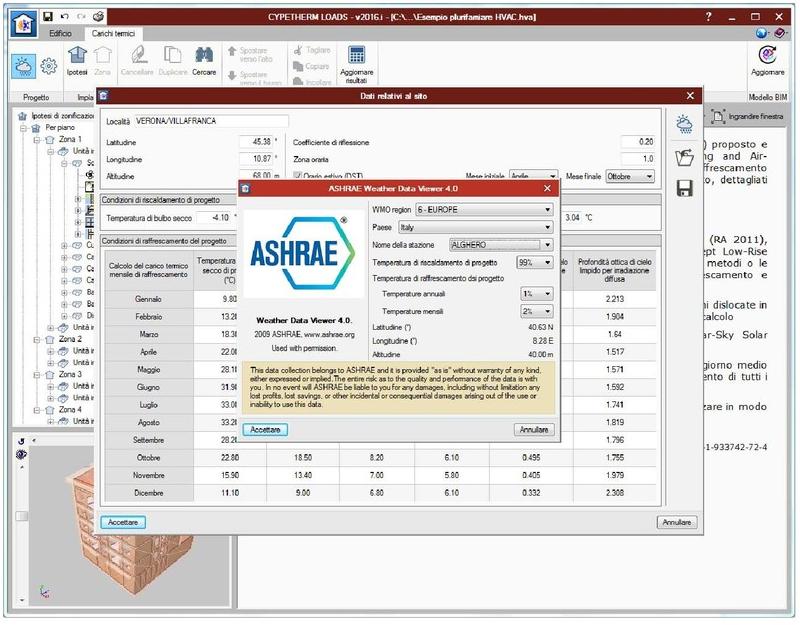The image size is (800, 625).
Task: Toggle the Temperature mensili setting
Action: coord(536,310)
